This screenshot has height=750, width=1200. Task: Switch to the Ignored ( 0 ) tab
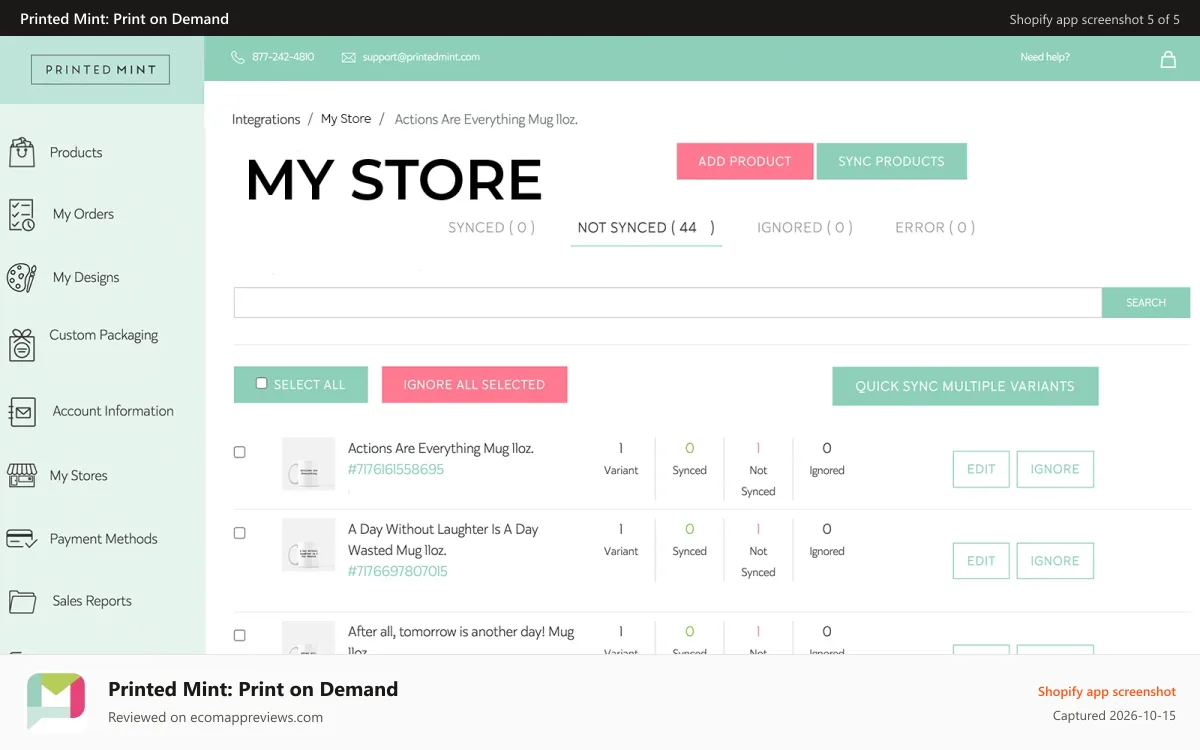(804, 227)
